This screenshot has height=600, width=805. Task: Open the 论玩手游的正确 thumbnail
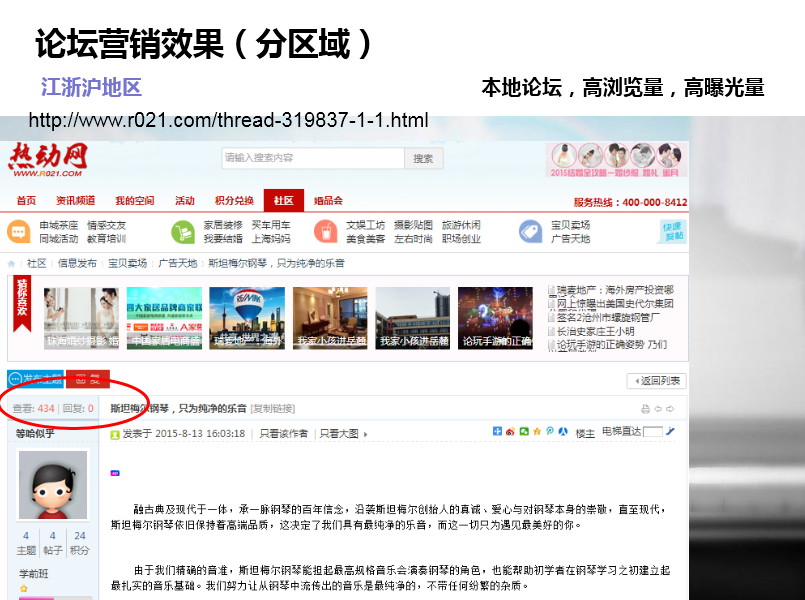coord(495,318)
